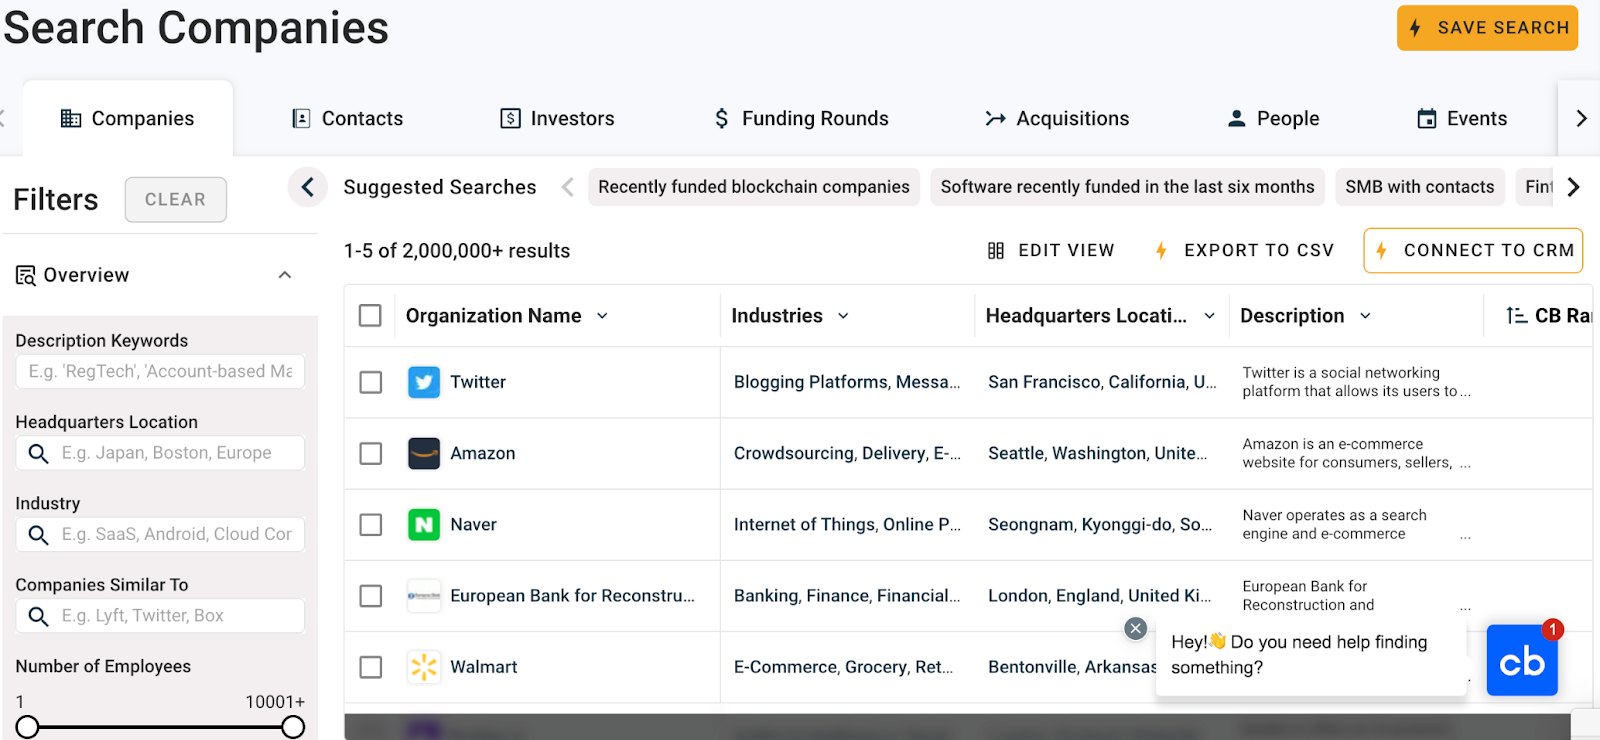Click the Save Search button
Screen dimensions: 1600x740
[1487, 28]
